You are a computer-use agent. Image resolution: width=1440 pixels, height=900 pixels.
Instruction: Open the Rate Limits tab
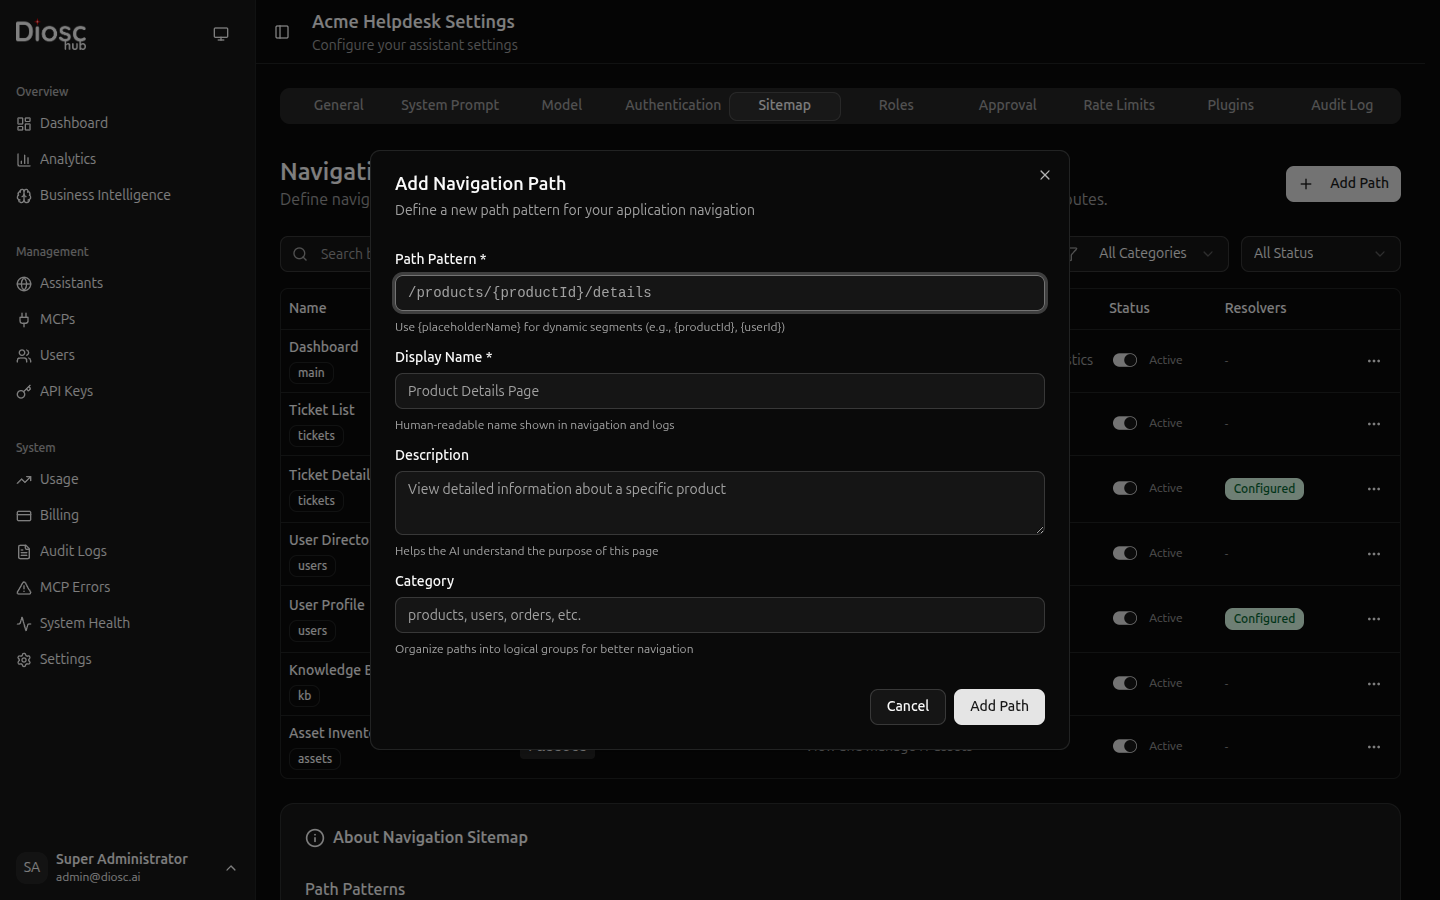tap(1118, 105)
